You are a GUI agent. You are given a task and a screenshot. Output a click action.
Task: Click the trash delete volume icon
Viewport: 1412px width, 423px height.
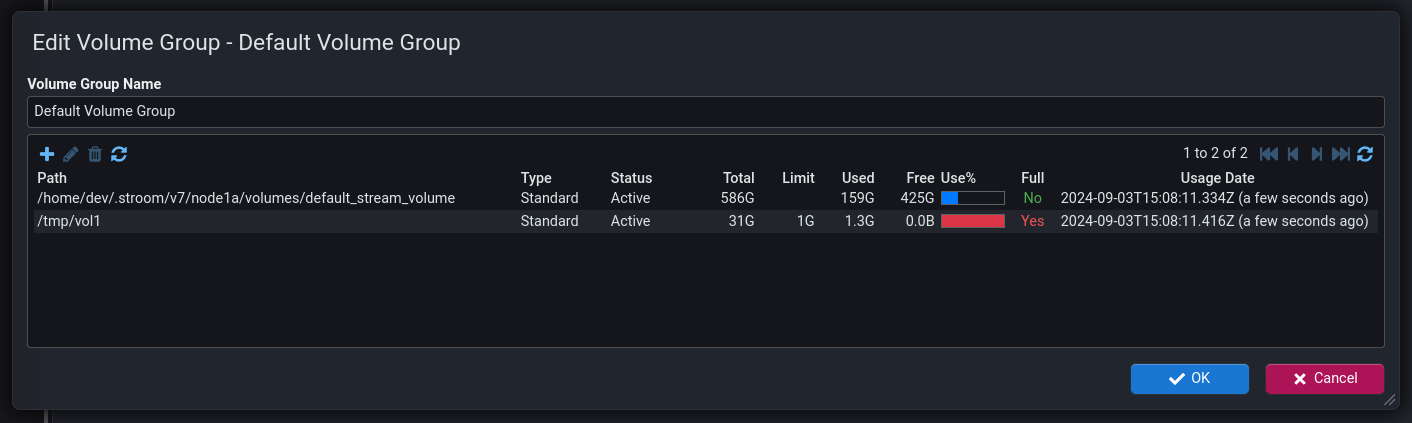[x=95, y=154]
